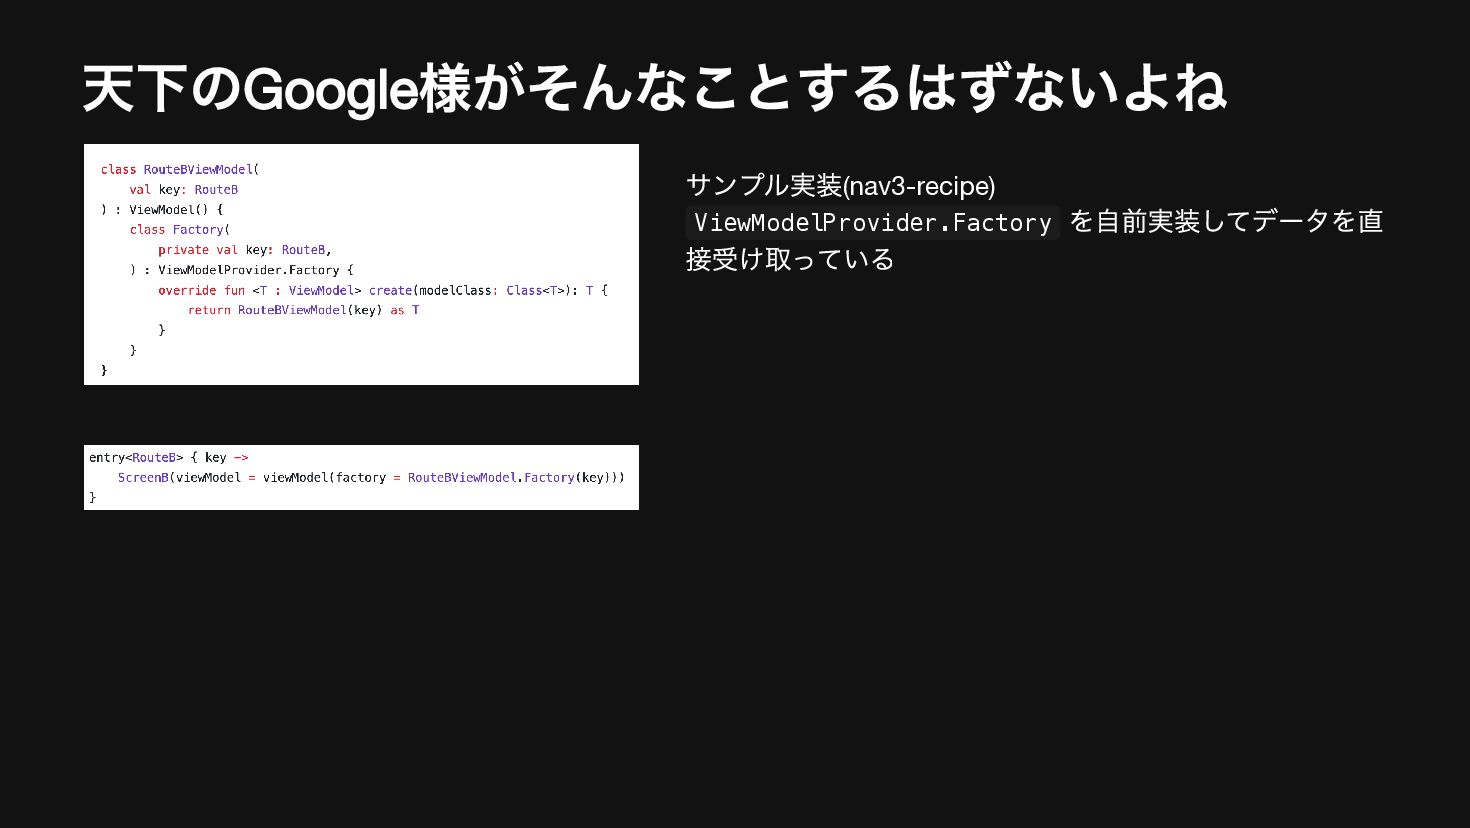Viewport: 1470px width, 828px height.
Task: Click the 'override fun <T : ViewModel> create' line
Action: [x=383, y=290]
